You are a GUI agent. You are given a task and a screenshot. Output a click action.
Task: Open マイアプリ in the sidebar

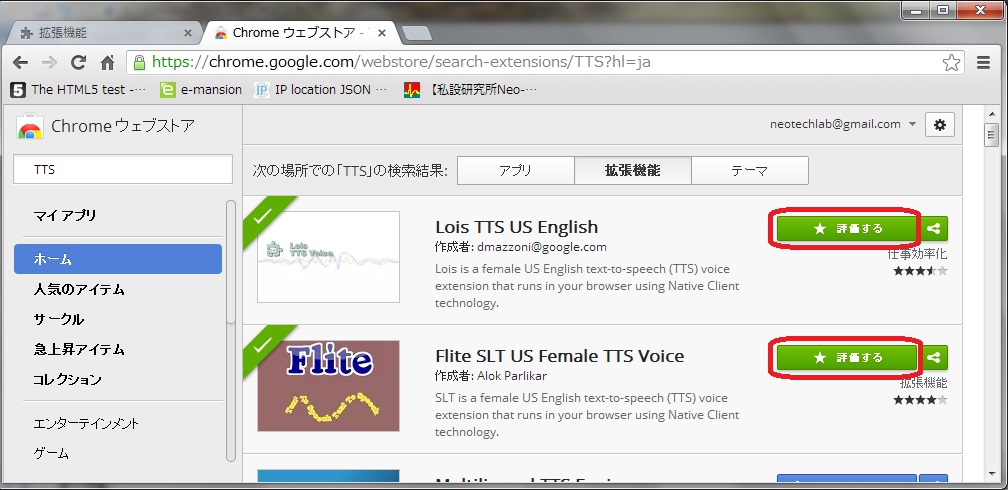click(65, 215)
